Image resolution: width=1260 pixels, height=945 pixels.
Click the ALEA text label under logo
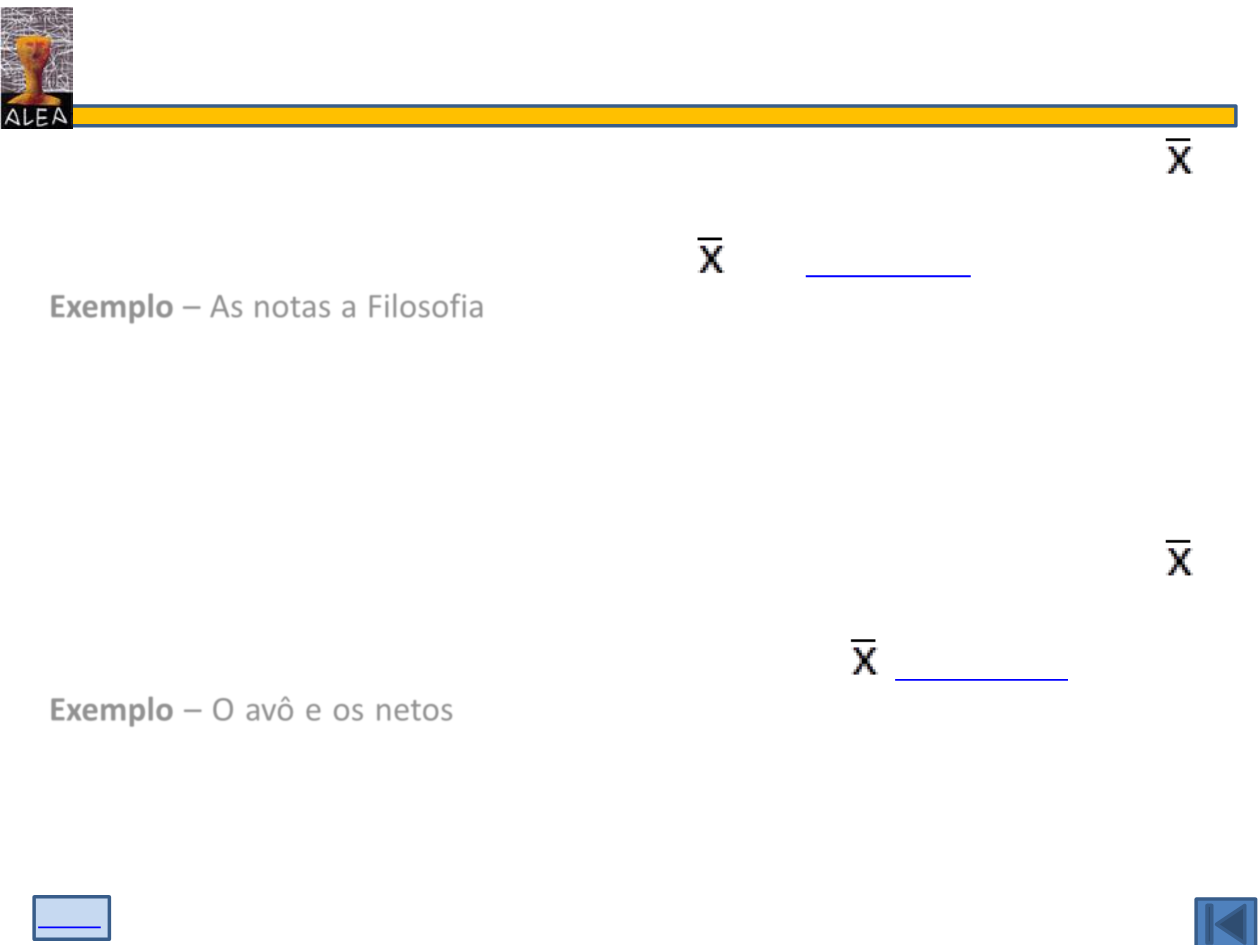(36, 117)
